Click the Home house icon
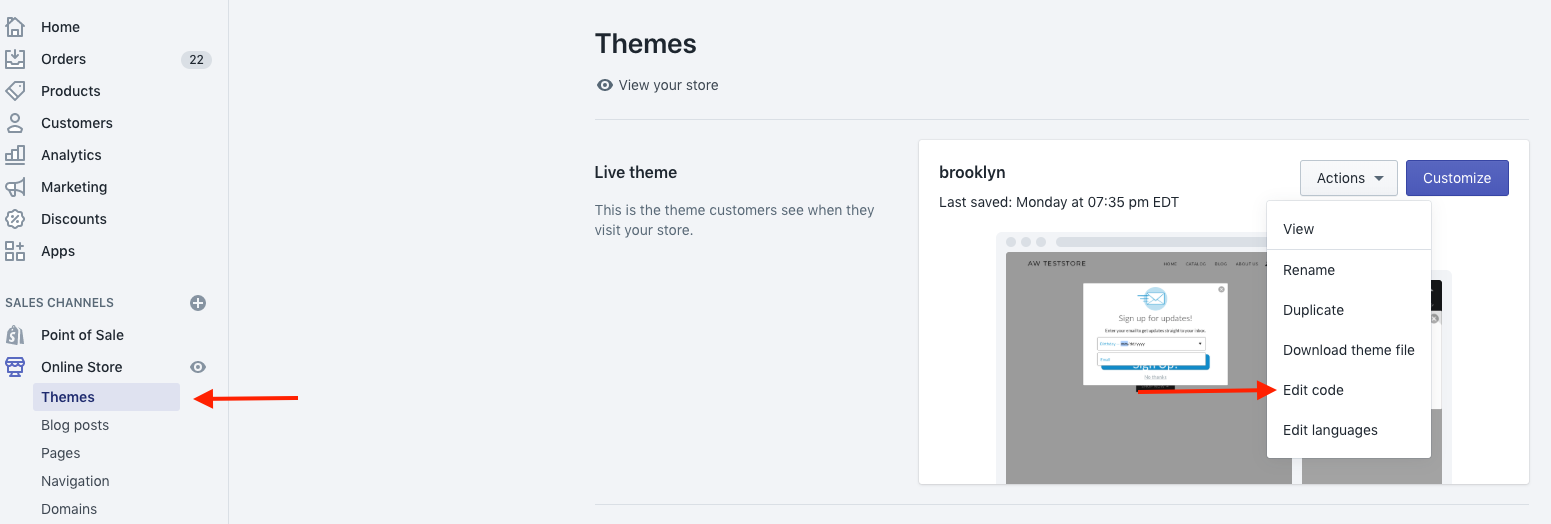1551x524 pixels. (15, 27)
